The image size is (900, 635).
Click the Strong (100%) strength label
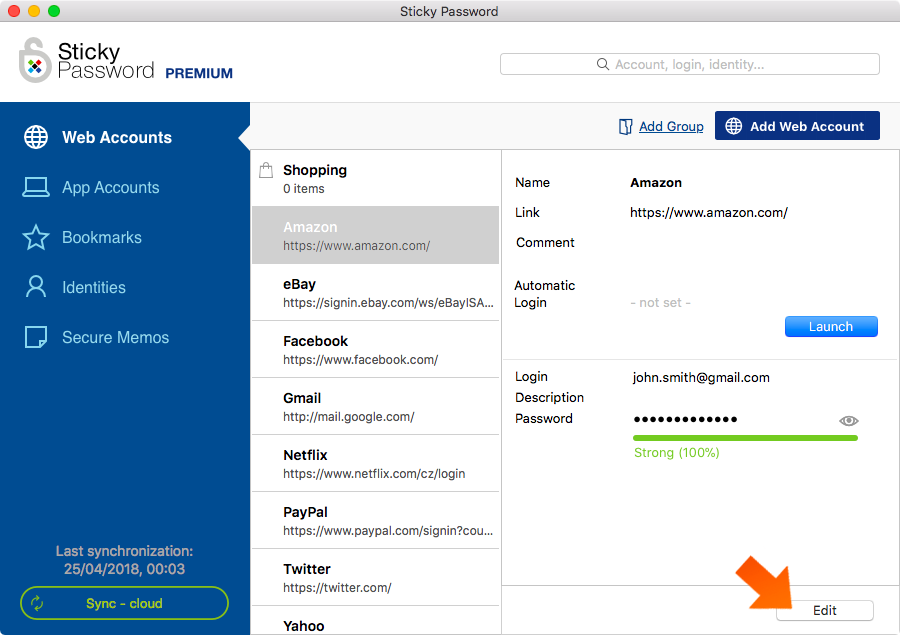(676, 452)
